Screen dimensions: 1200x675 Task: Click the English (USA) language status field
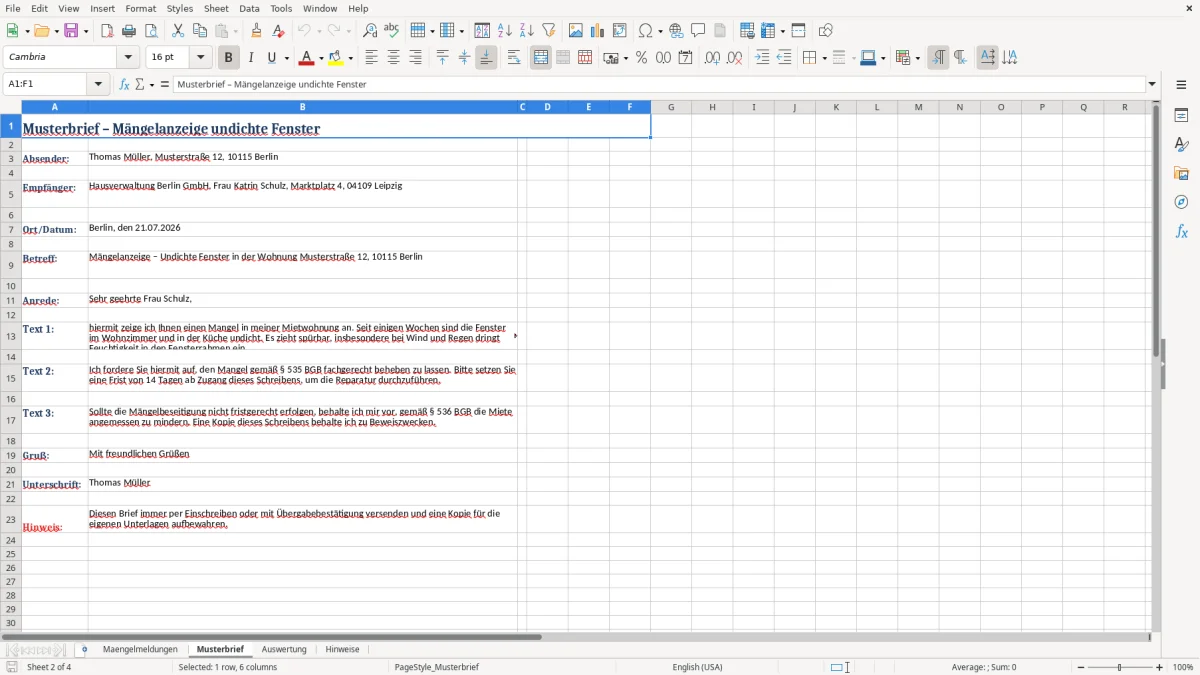[697, 667]
